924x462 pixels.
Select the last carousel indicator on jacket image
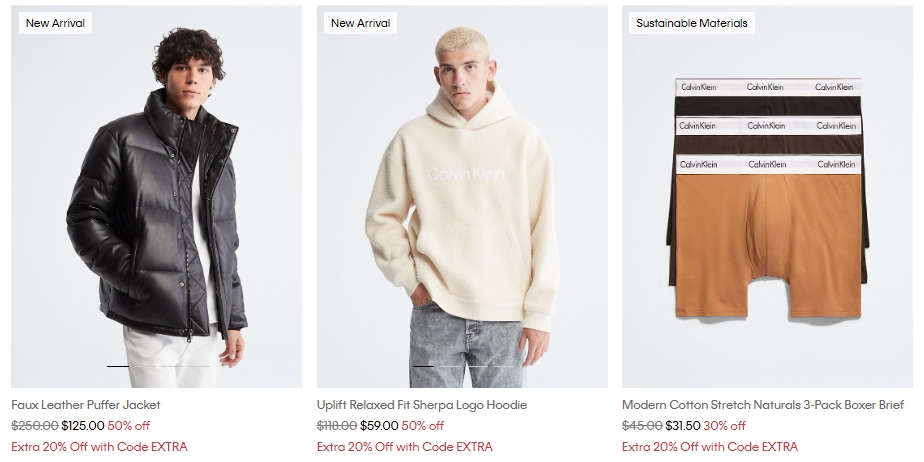click(x=199, y=367)
